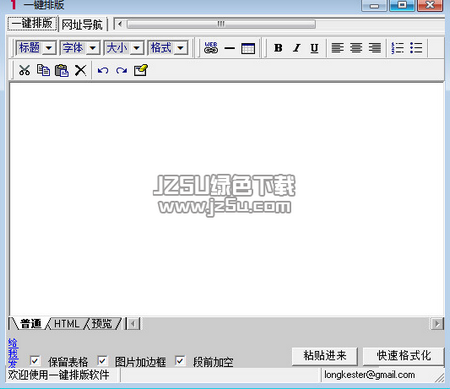The image size is (450, 389).
Task: Open the 格式 format dropdown
Action: [x=168, y=48]
